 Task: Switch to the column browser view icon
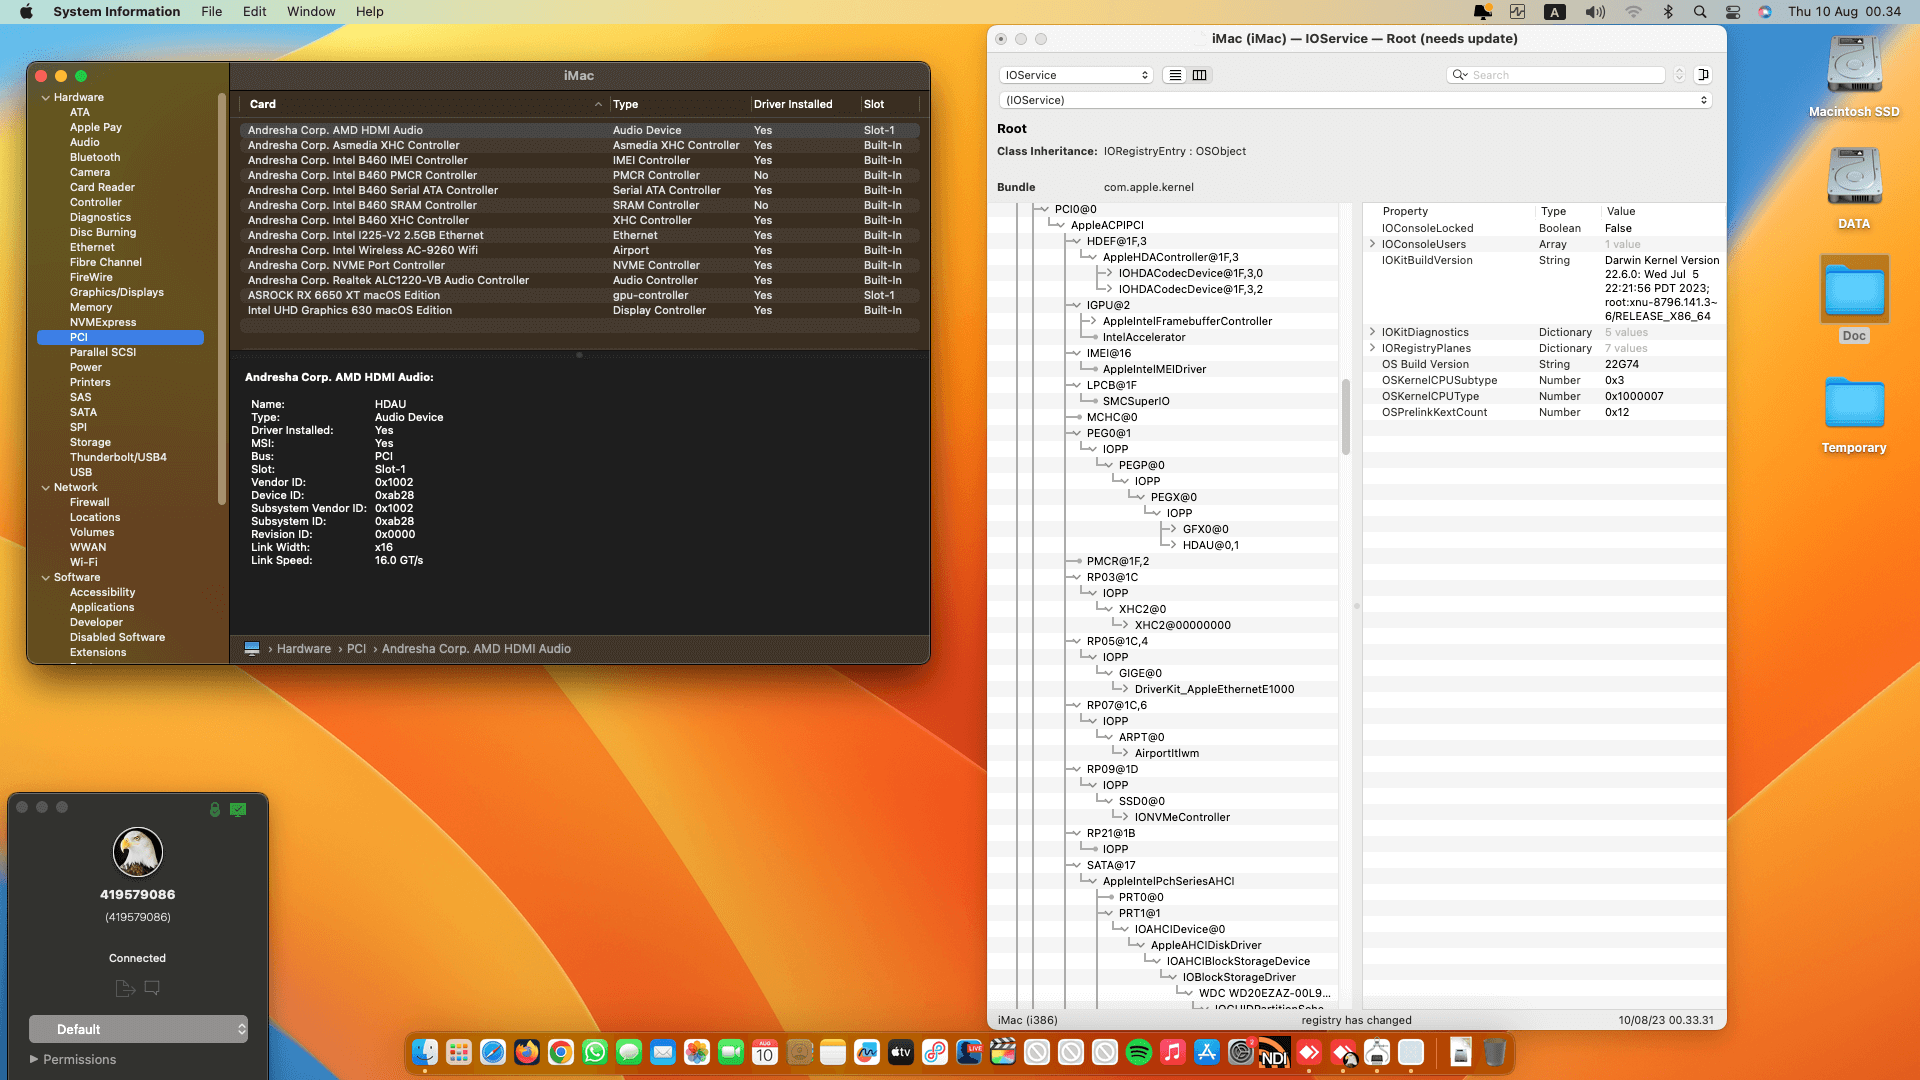click(x=1199, y=75)
